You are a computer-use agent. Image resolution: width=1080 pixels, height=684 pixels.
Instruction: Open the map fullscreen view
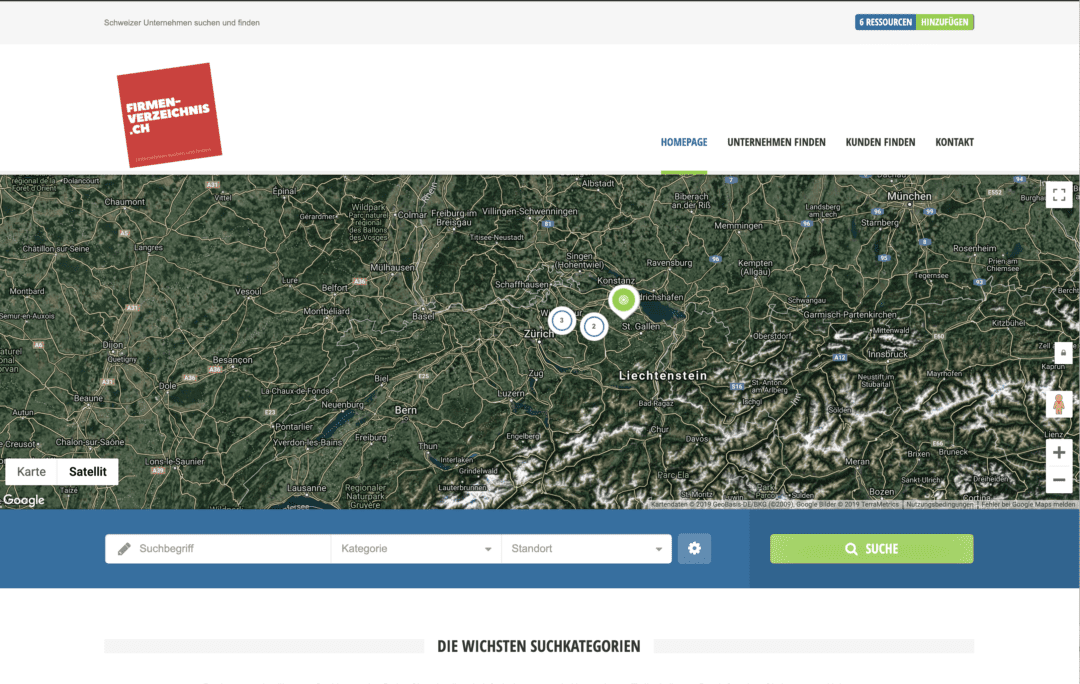[1059, 194]
